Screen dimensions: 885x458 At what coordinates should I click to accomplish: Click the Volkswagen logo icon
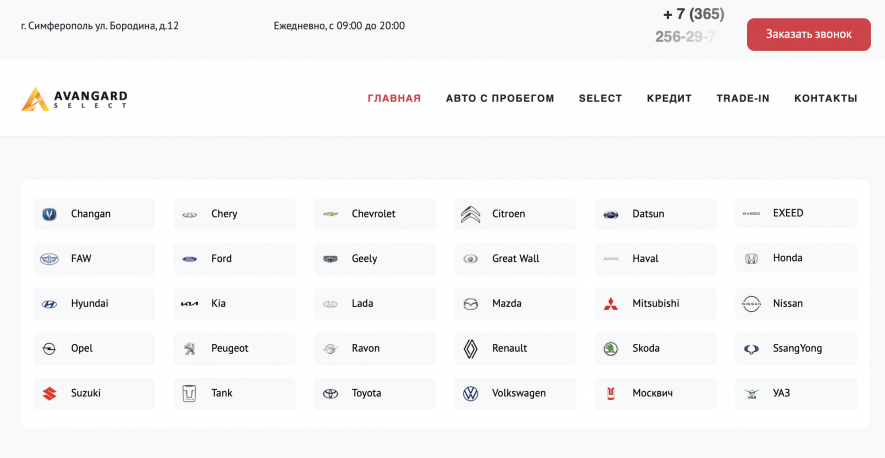pos(470,394)
